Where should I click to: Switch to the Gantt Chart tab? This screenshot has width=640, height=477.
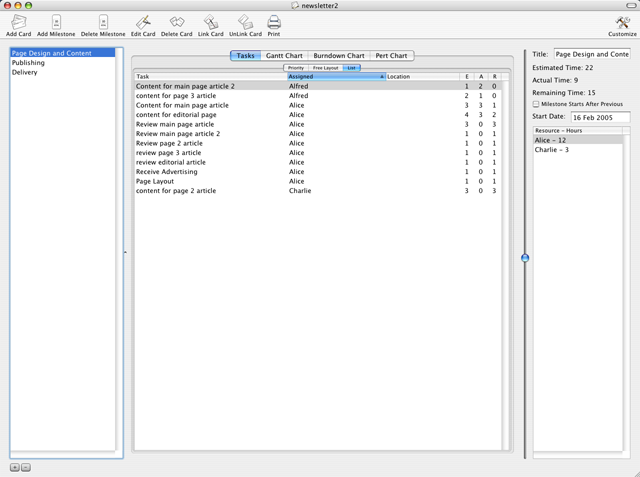tap(284, 56)
